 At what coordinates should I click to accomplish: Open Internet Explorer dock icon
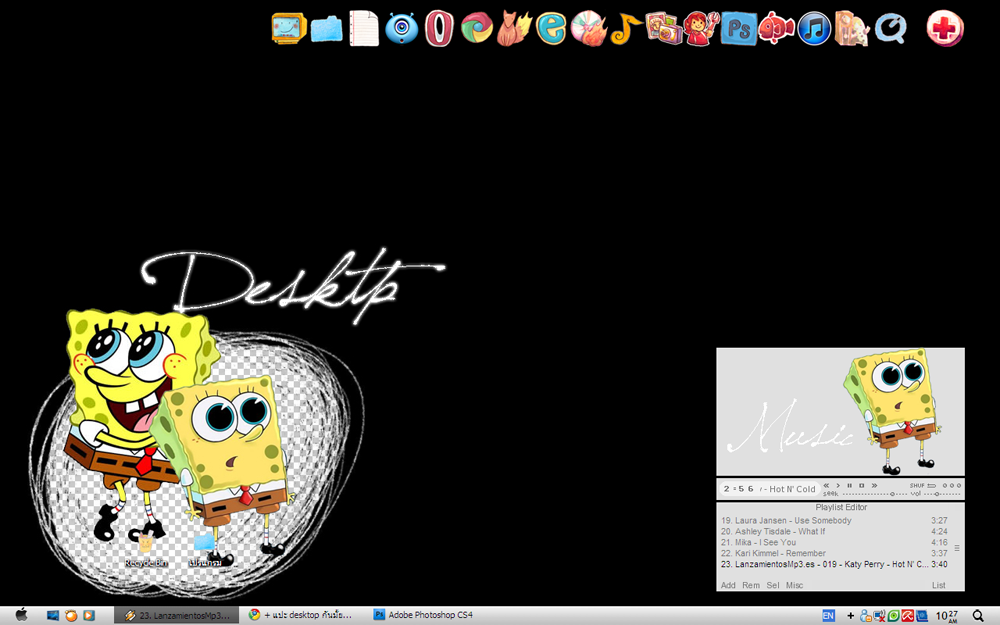(x=551, y=28)
